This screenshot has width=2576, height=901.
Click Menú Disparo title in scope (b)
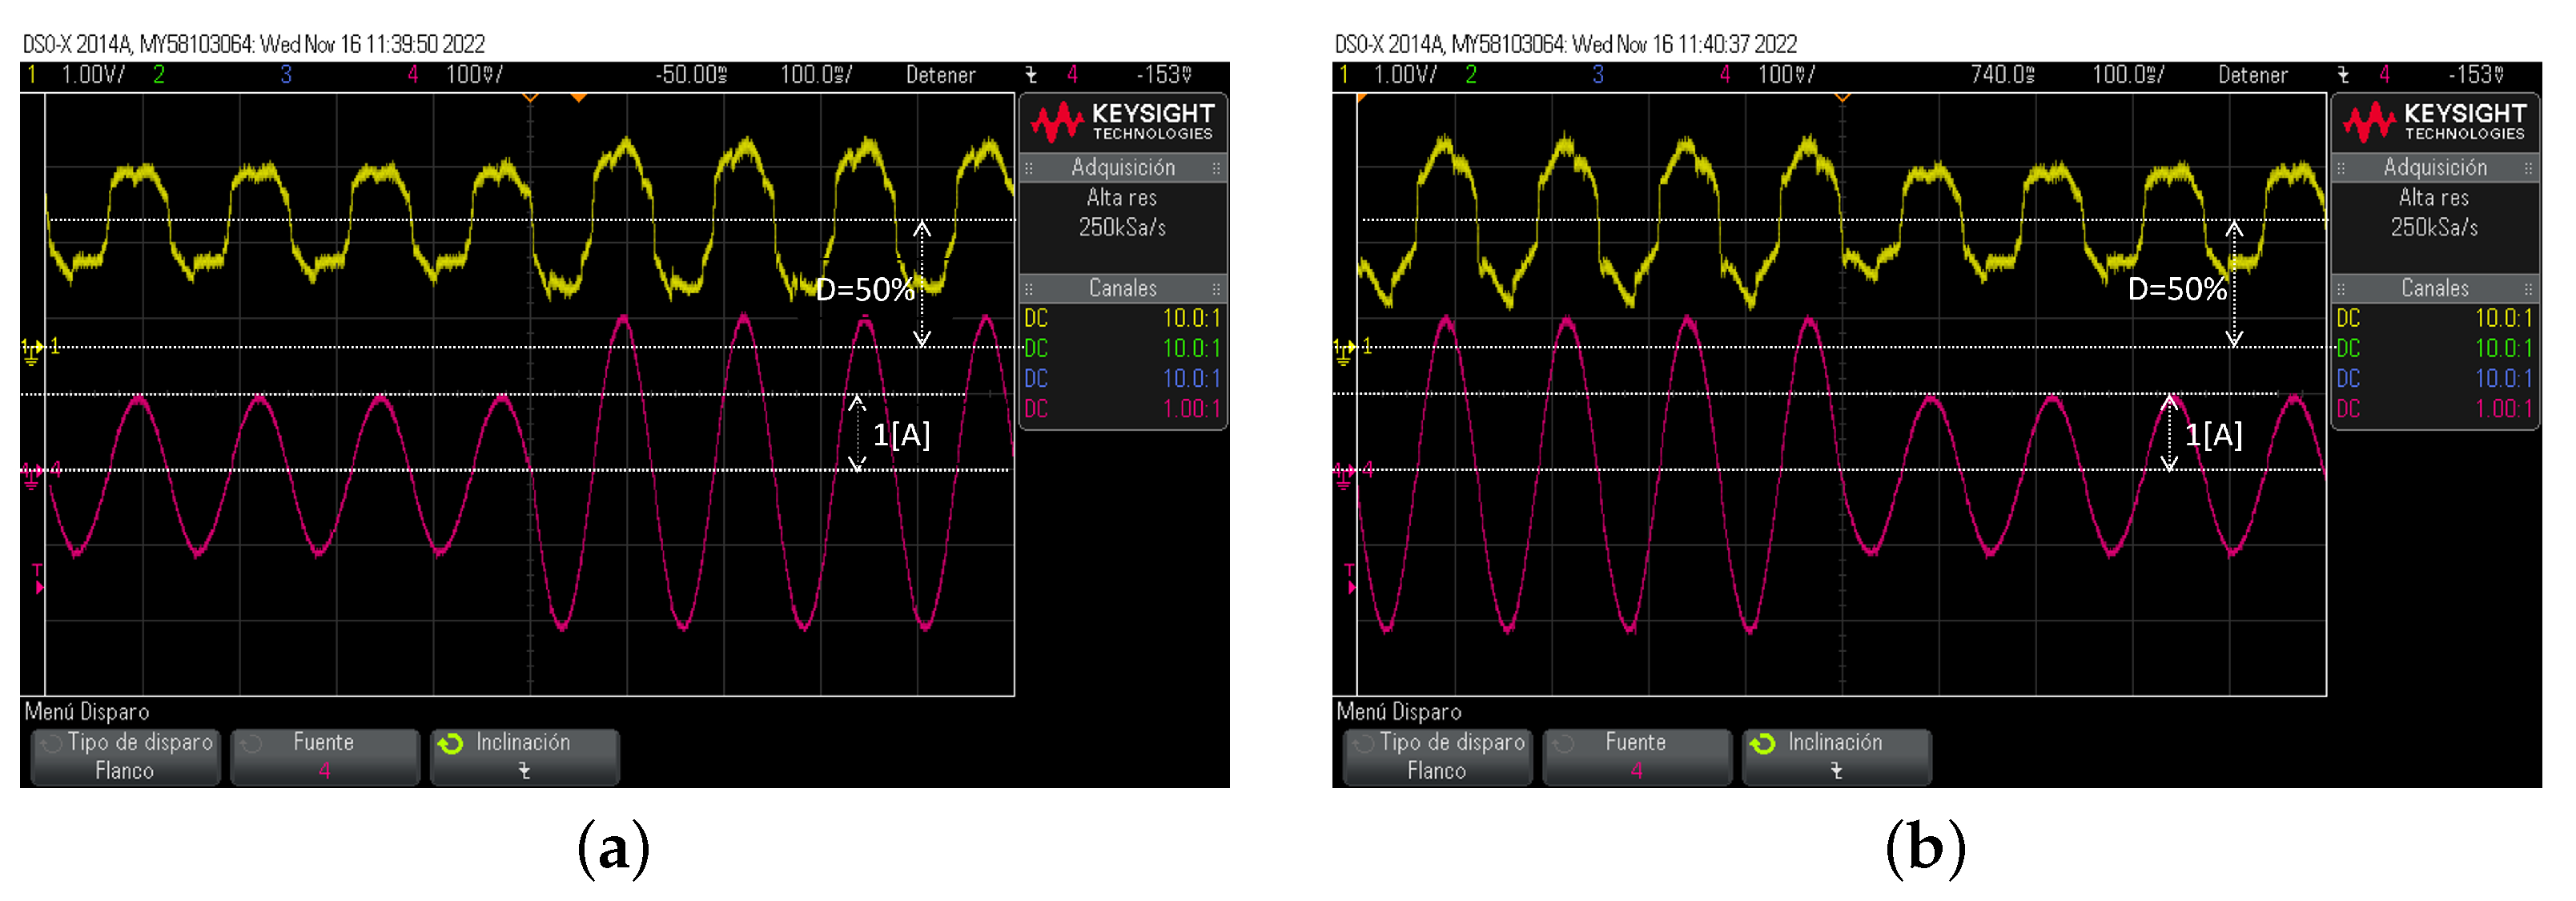tap(1399, 712)
